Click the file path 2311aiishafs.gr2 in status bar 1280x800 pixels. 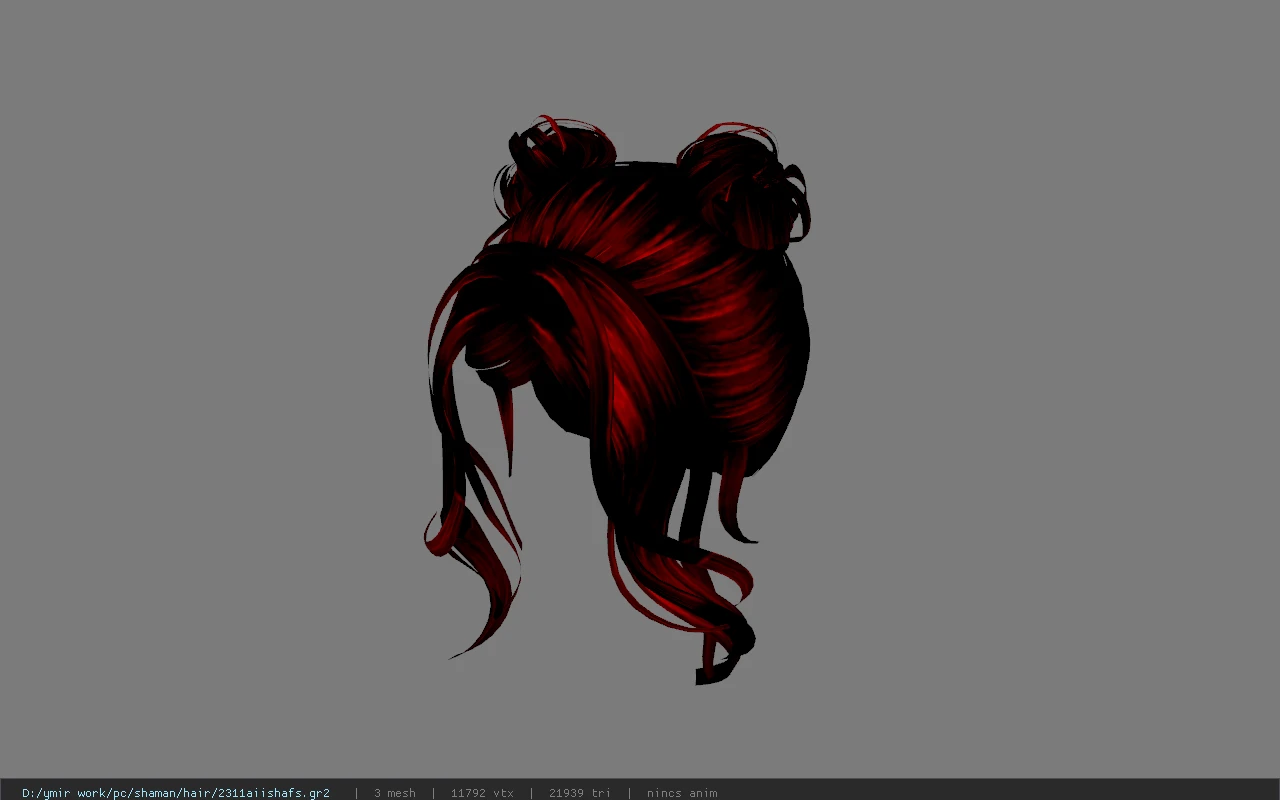click(x=176, y=793)
